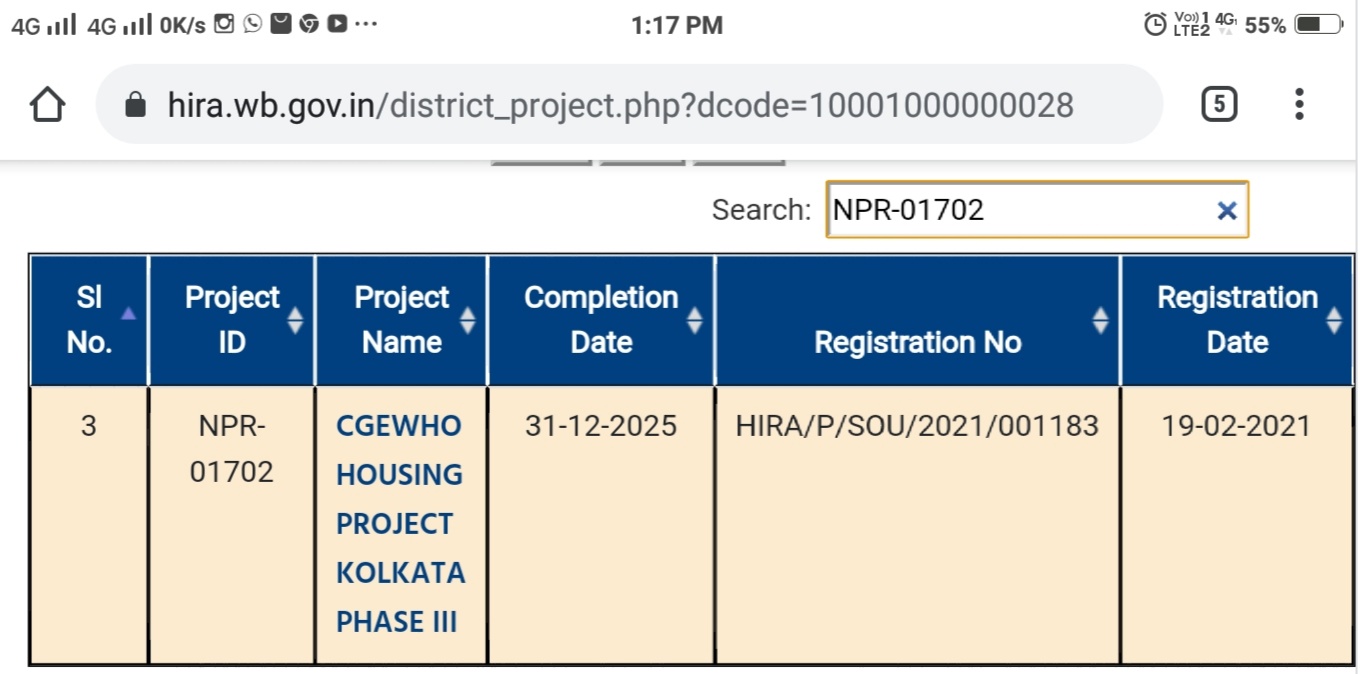Sort by Registration No column header
Image resolution: width=1360 pixels, height=674 pixels.
918,320
